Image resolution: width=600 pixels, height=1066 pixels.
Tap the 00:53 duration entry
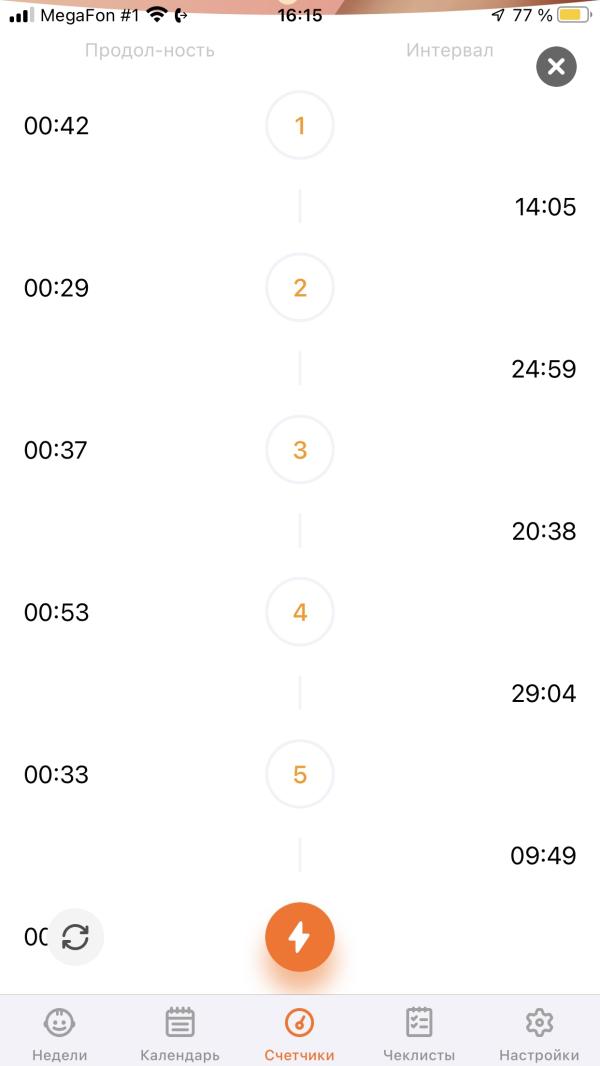click(x=56, y=613)
